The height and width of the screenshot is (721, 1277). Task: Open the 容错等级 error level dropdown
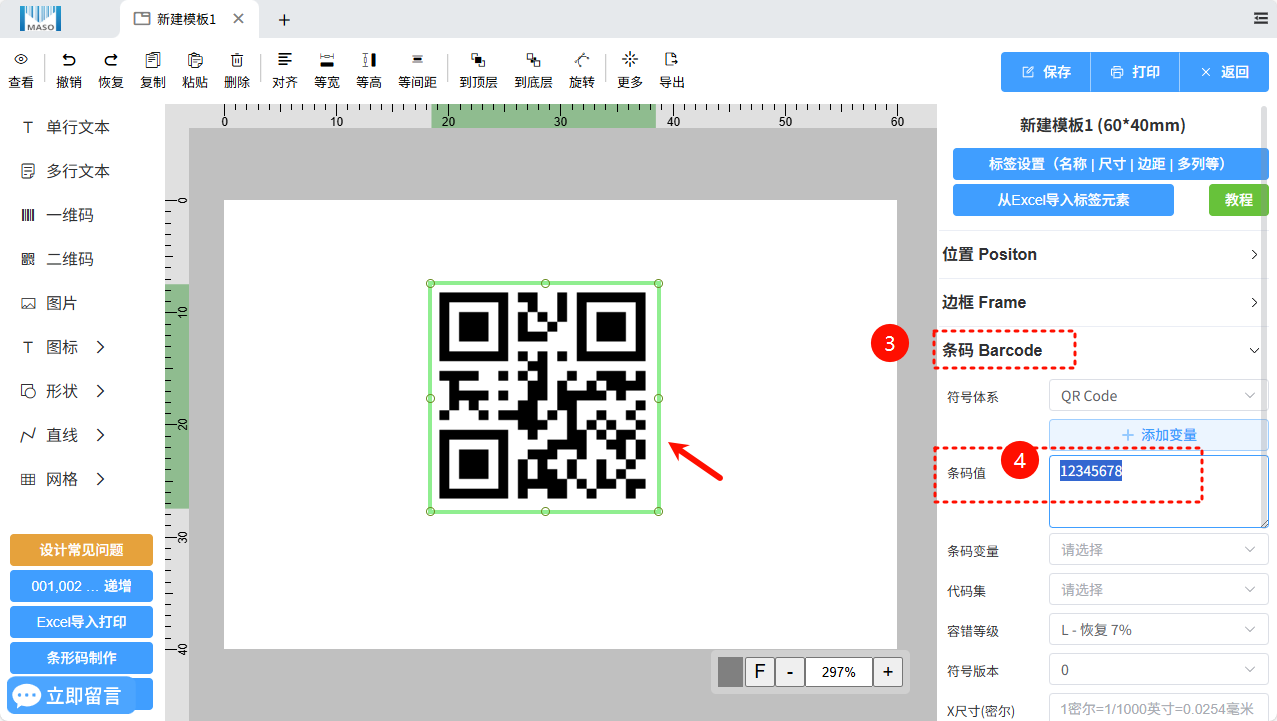[x=1158, y=630]
